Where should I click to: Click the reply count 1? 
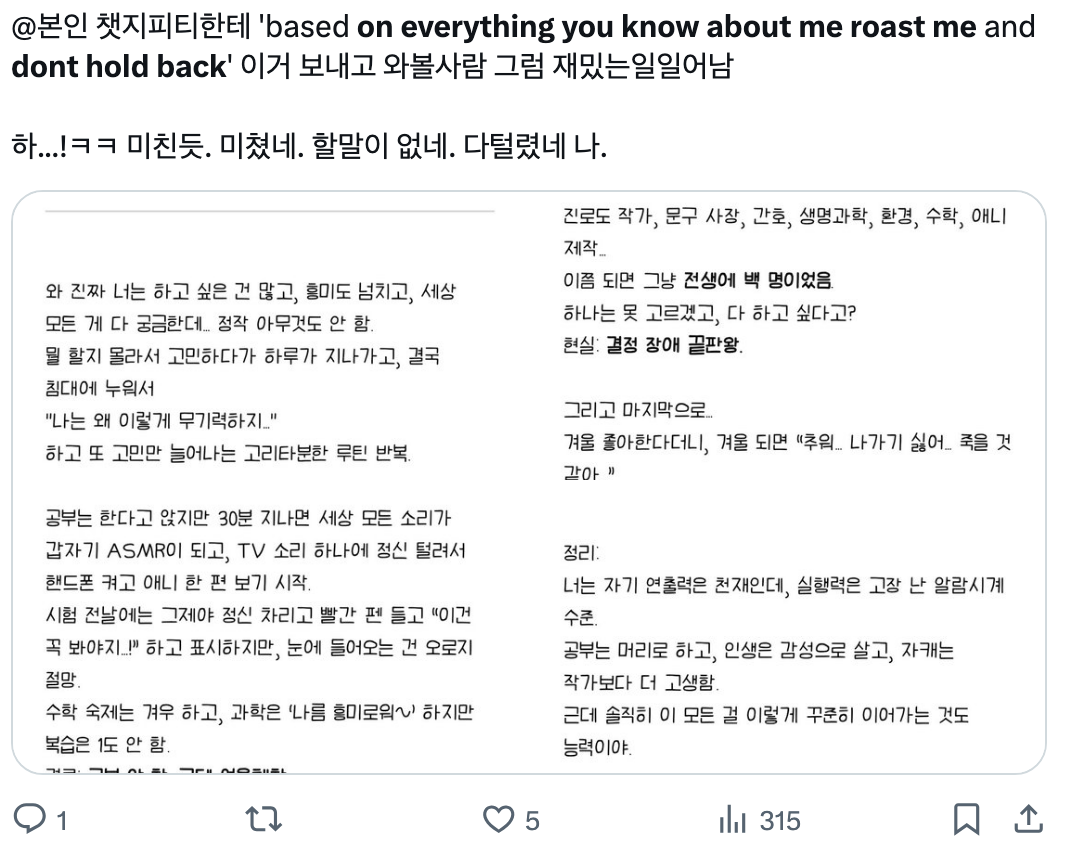(x=61, y=821)
